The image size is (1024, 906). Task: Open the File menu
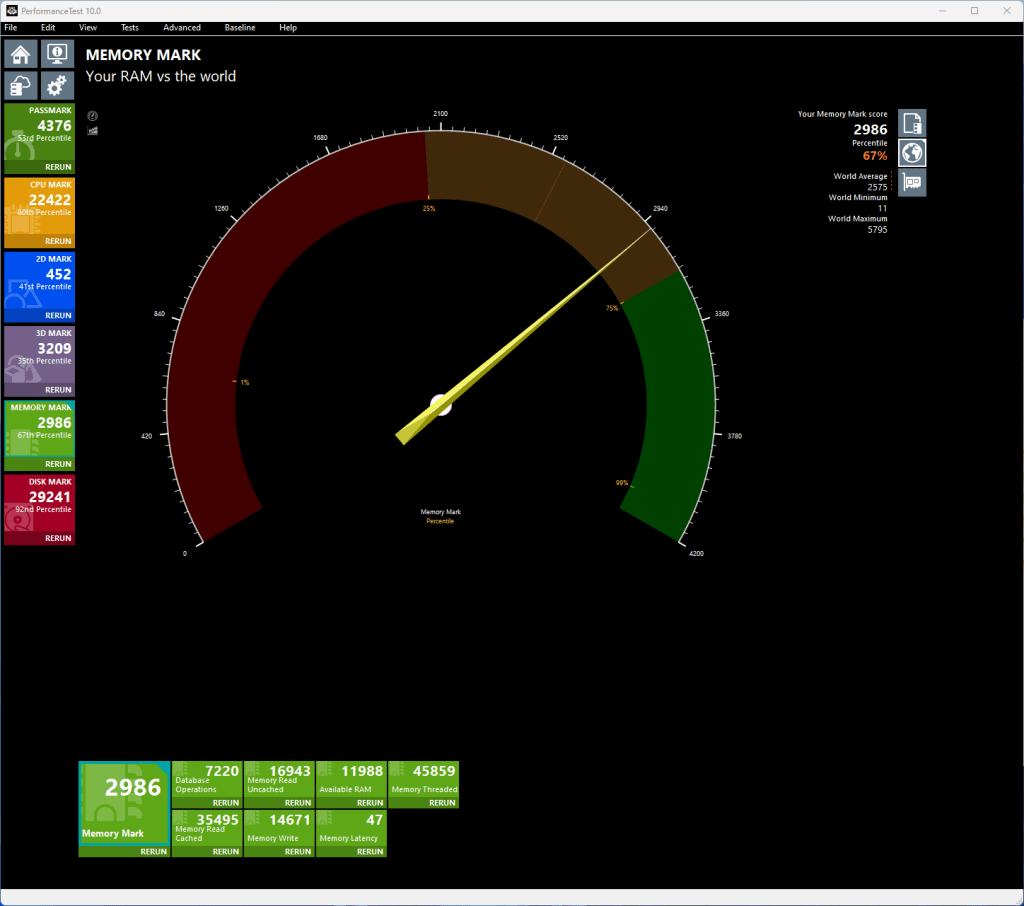(10, 27)
